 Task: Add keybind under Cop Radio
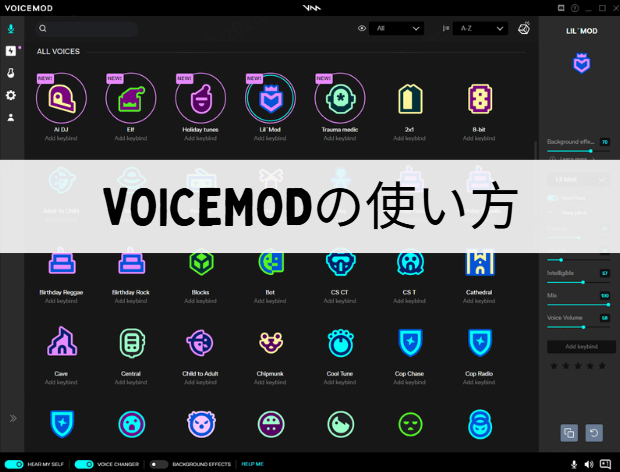point(479,382)
